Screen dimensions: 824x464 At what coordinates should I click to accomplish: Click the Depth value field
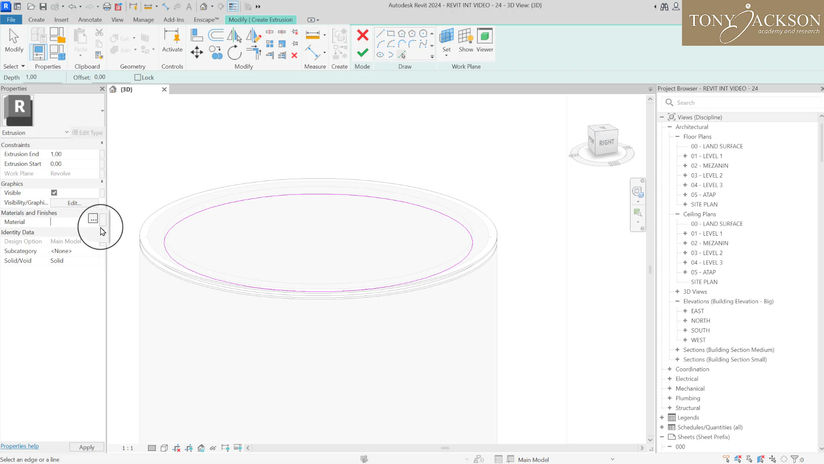[44, 77]
